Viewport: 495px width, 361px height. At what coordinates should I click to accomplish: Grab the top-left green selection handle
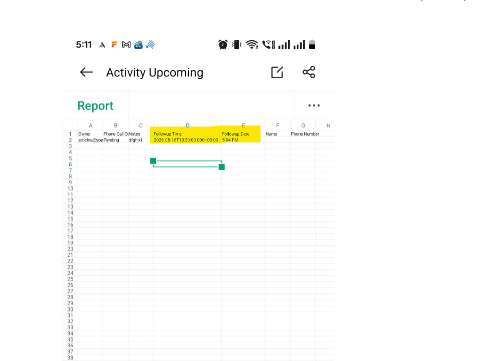point(153,161)
